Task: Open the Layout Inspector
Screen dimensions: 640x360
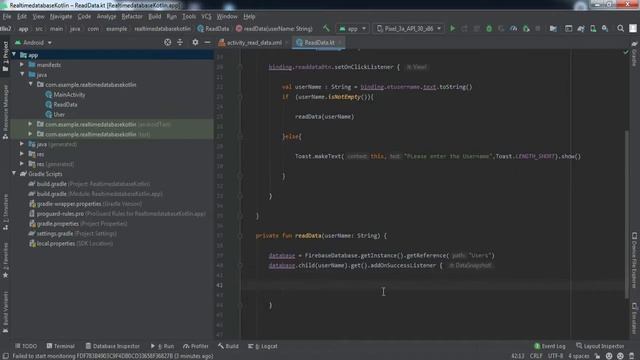Action: (x=600, y=346)
